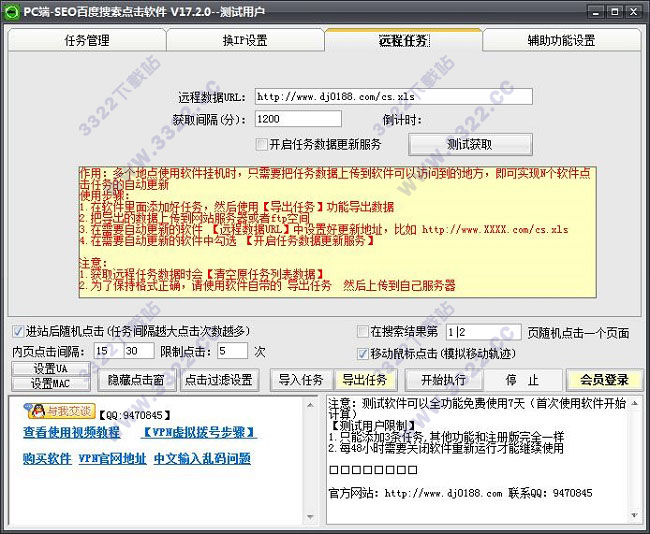Click the 隐藏点击窗 button

click(x=136, y=380)
